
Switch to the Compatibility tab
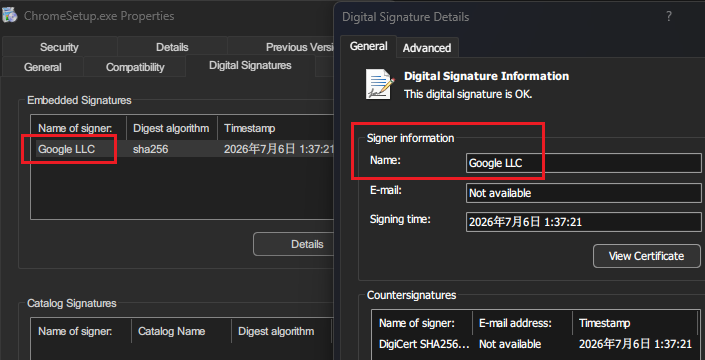[135, 67]
